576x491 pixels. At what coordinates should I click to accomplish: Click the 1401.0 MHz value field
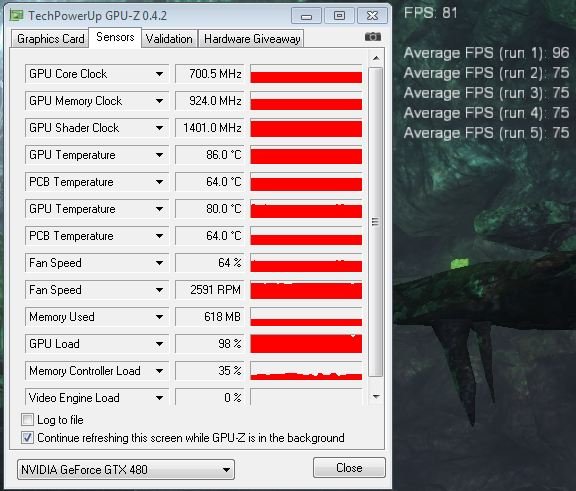tap(210, 128)
